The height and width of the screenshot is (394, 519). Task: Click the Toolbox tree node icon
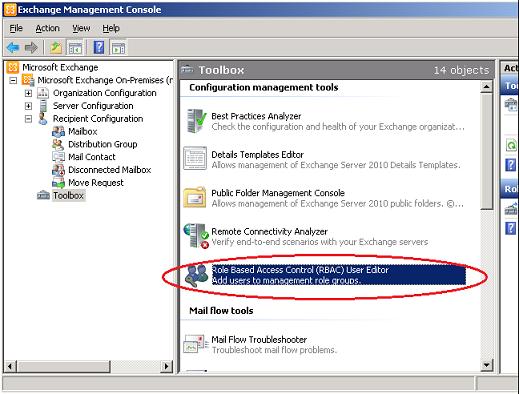tap(43, 195)
